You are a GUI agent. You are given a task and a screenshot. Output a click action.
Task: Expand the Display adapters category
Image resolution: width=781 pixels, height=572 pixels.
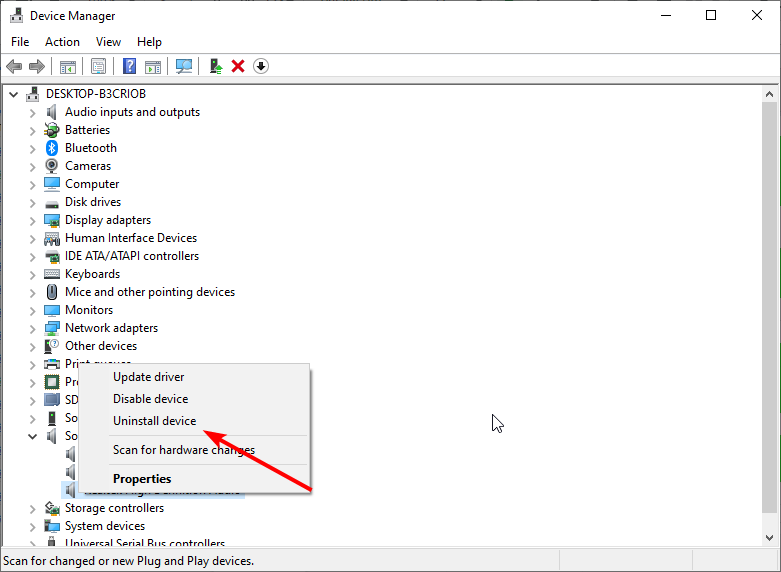(x=32, y=221)
